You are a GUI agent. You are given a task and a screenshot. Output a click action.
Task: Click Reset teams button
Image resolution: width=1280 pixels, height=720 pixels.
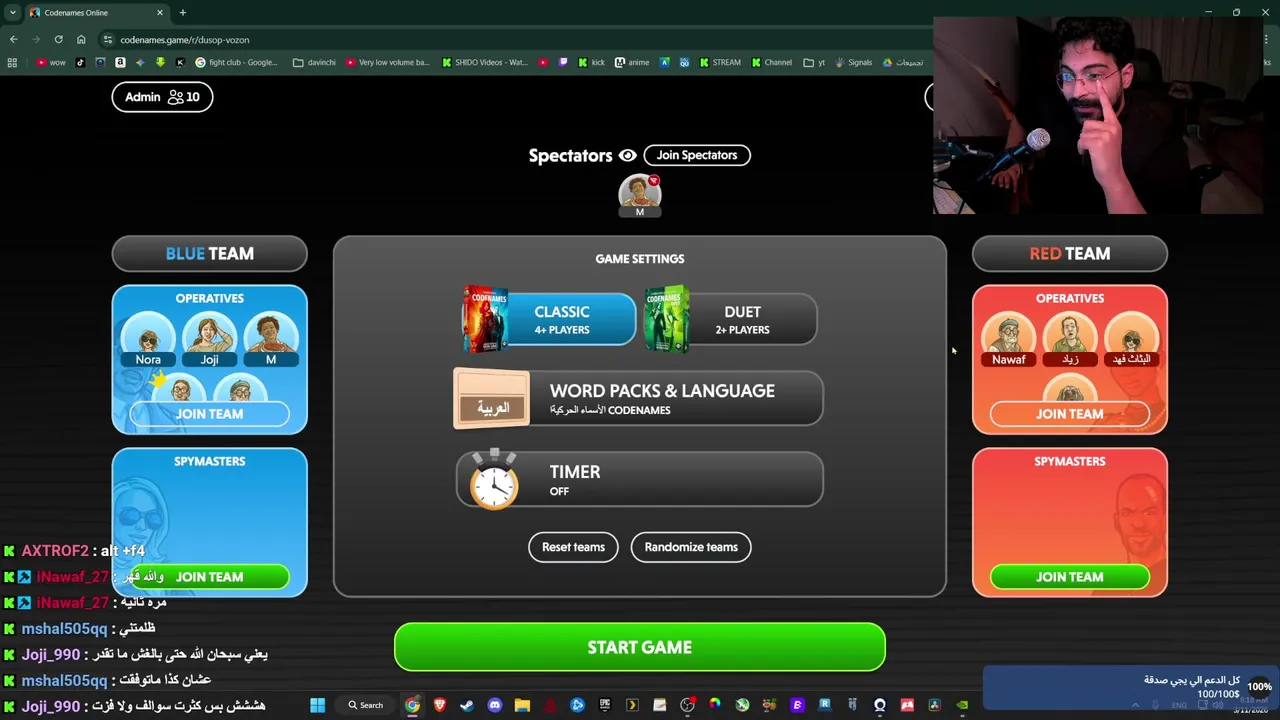click(573, 547)
